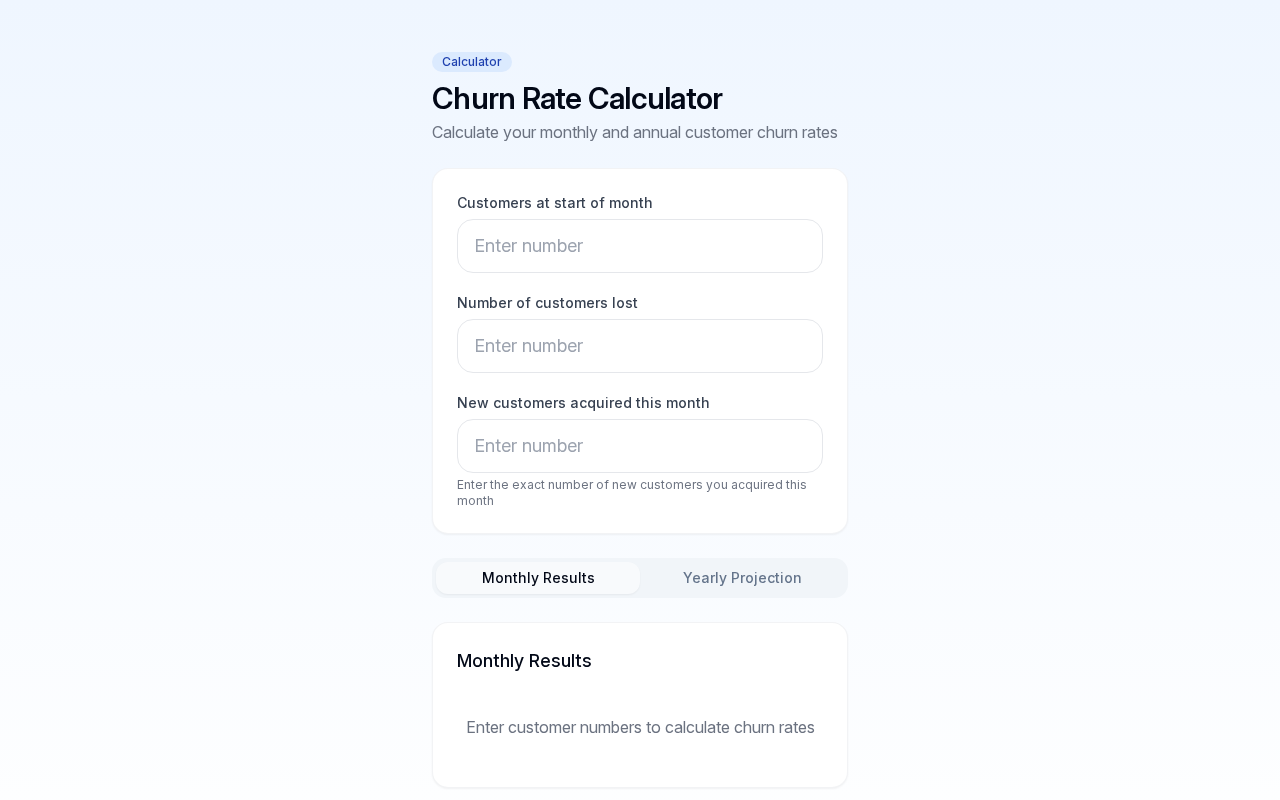Select the New customers acquired this month input
The height and width of the screenshot is (800, 1280).
[640, 446]
